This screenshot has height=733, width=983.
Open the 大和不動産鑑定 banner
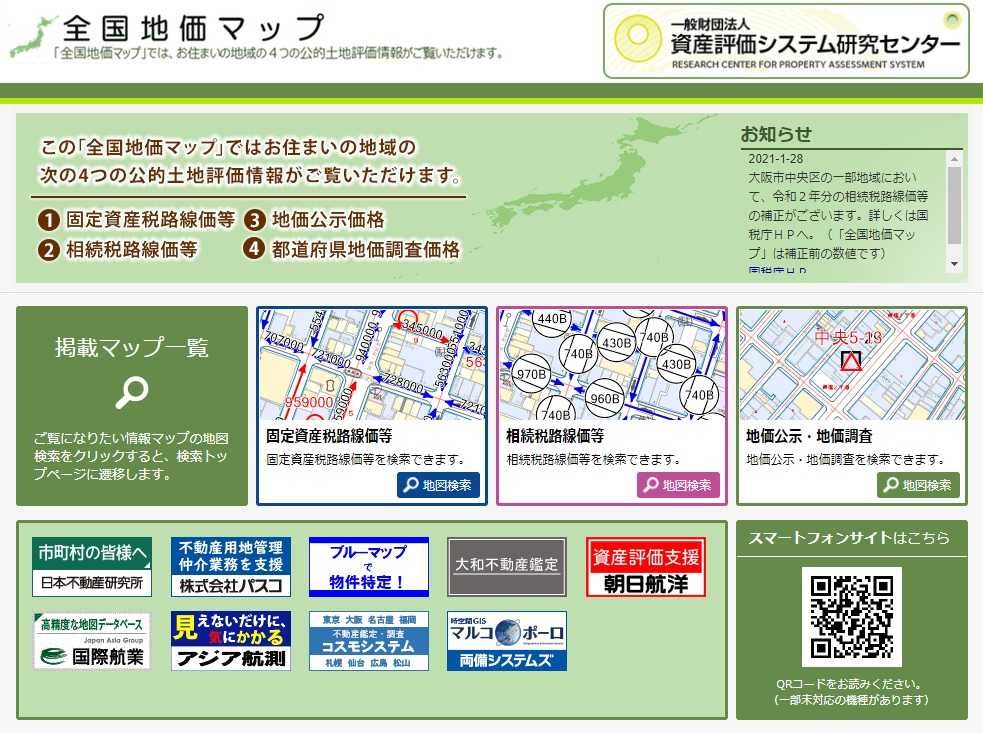tap(507, 567)
